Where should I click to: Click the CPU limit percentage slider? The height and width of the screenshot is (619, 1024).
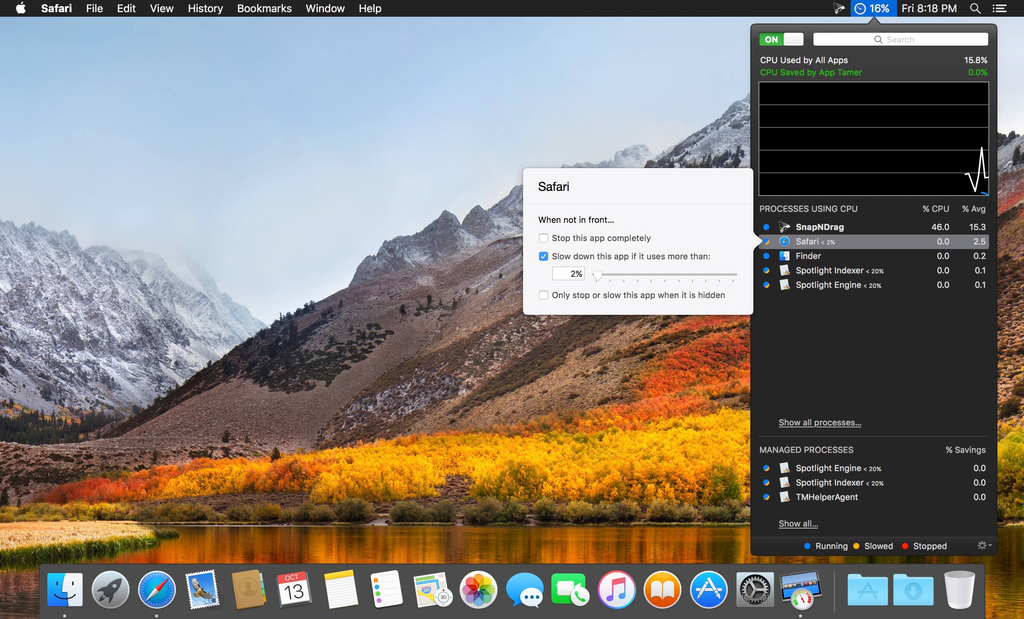[597, 274]
